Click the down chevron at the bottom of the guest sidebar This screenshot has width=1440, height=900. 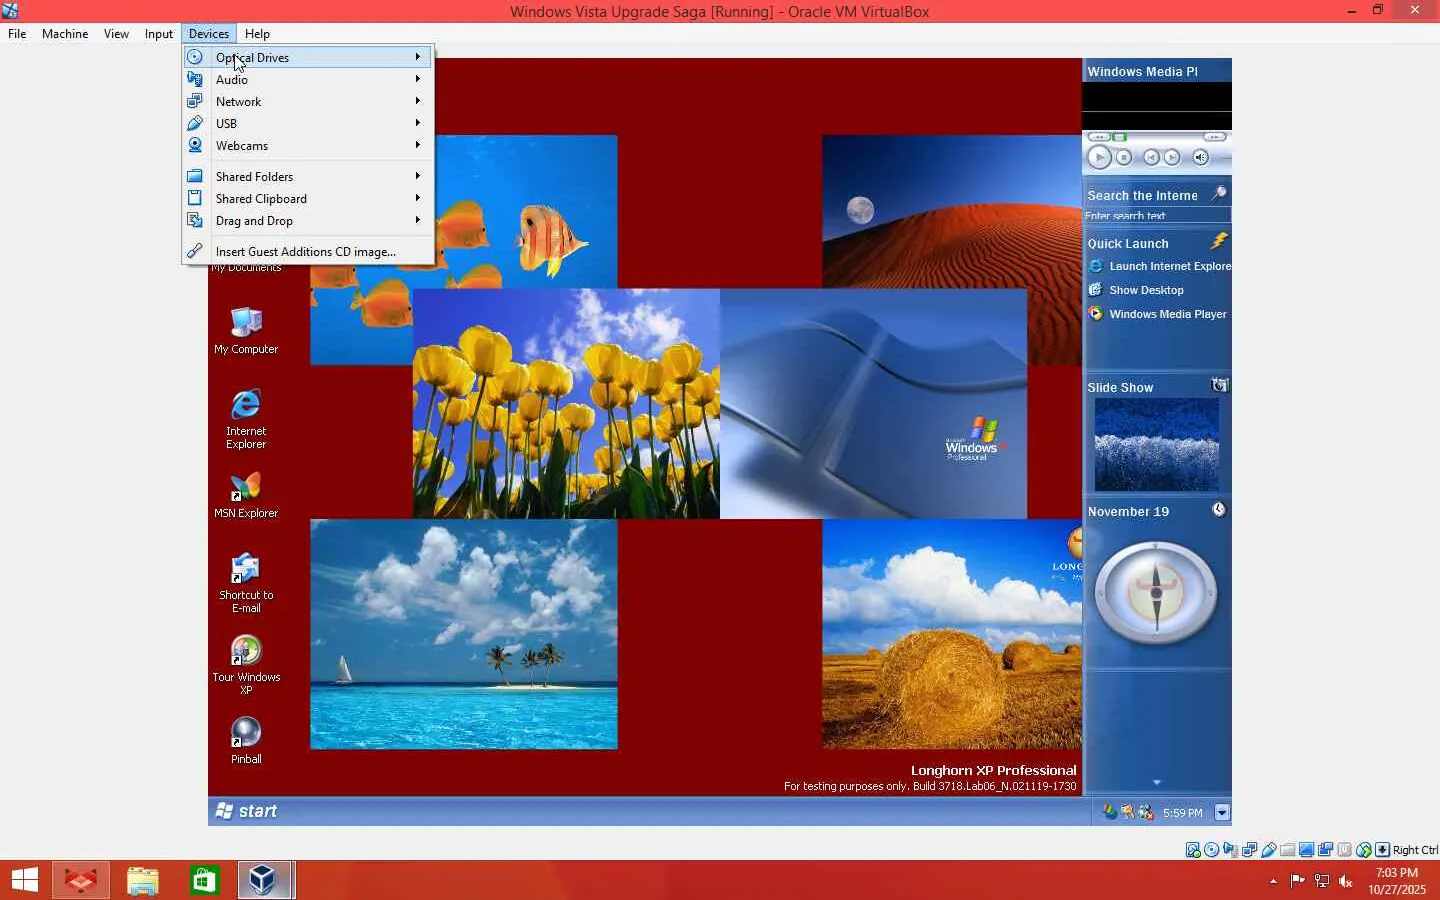(1157, 782)
